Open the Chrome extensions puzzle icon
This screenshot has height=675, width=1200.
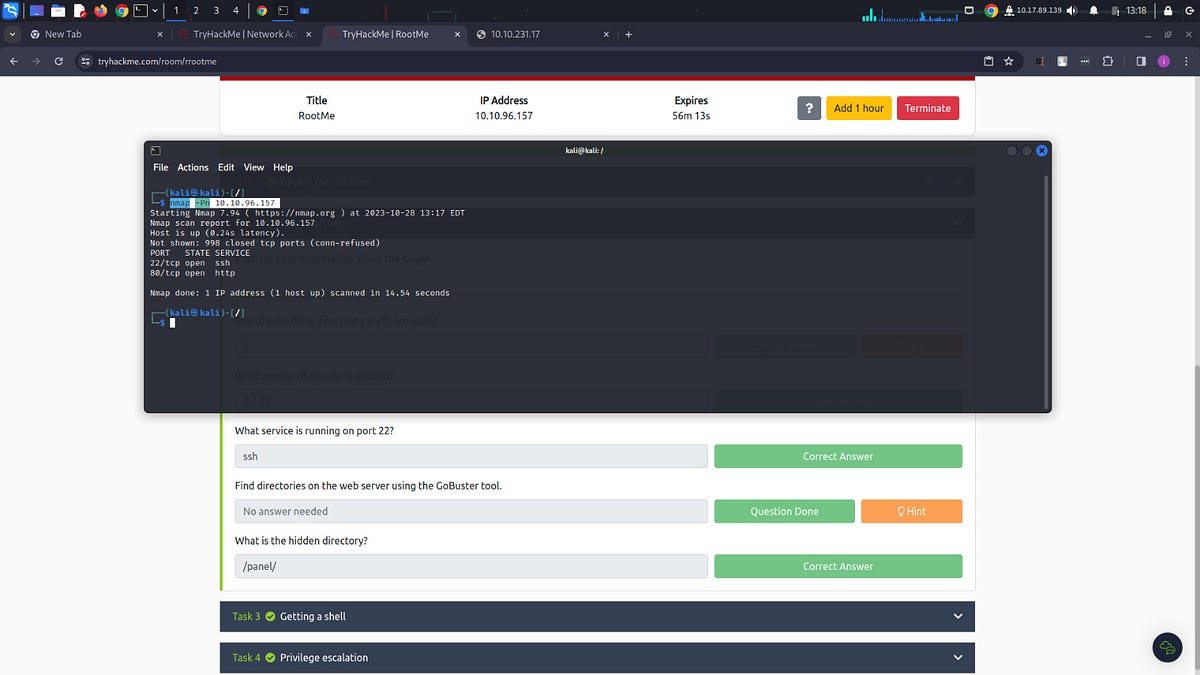(1107, 61)
